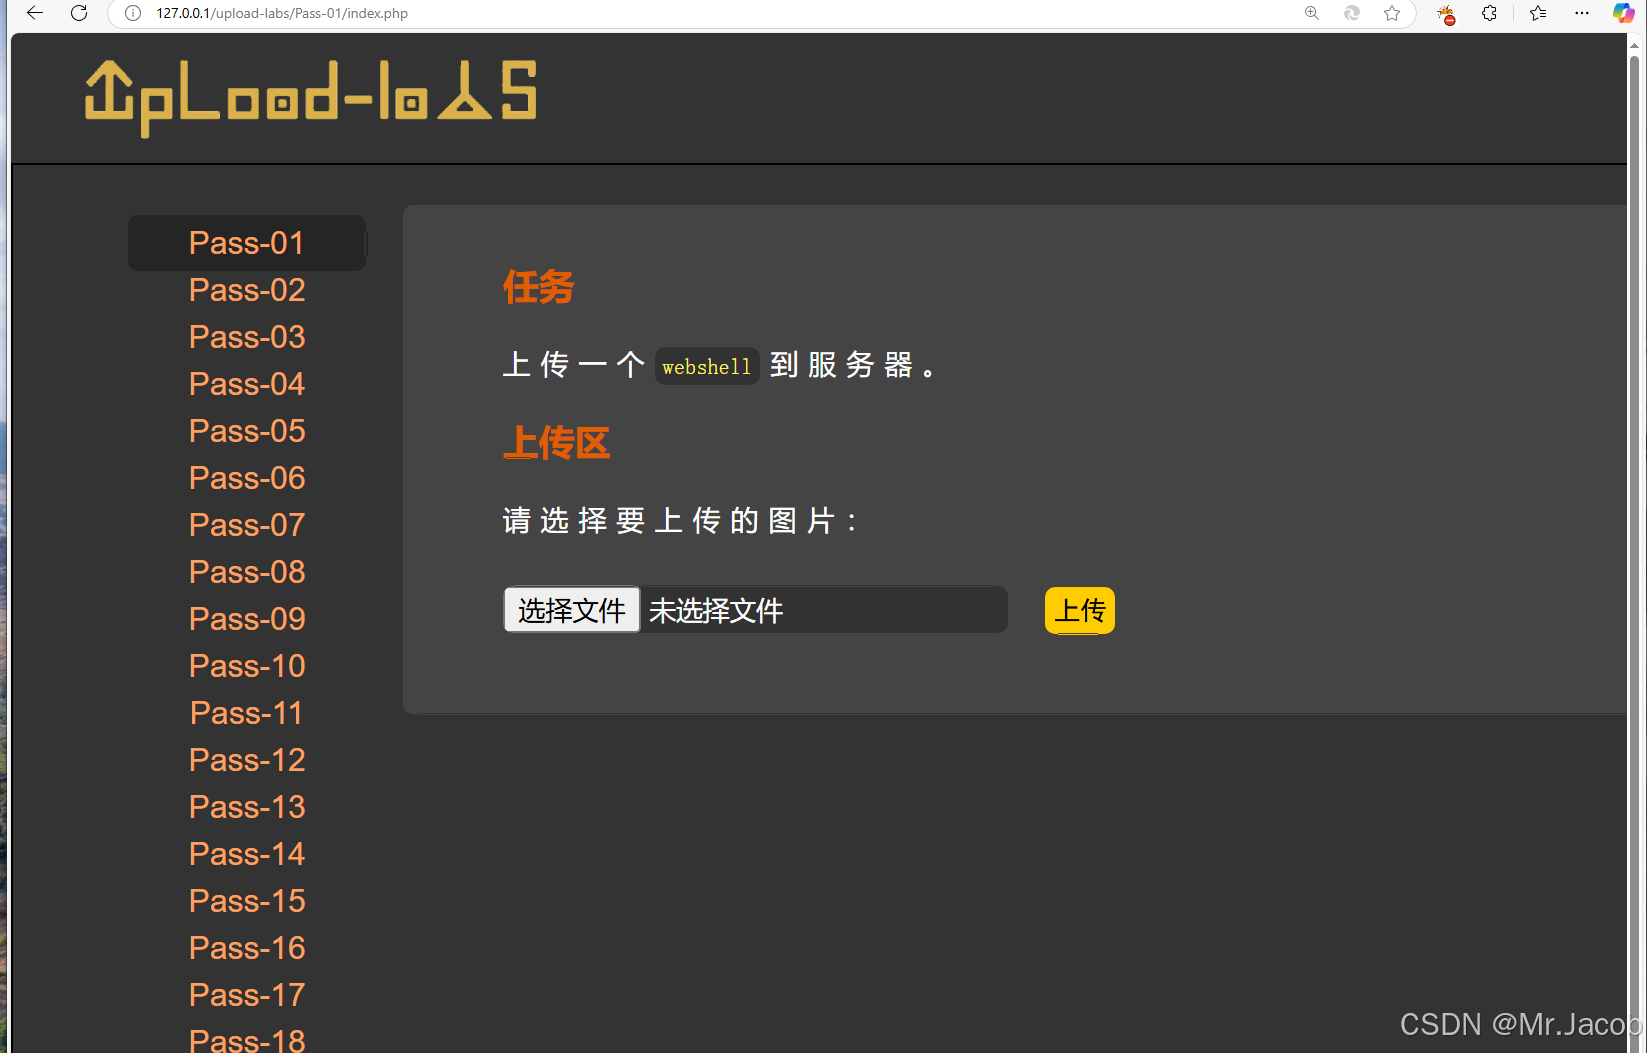Click the 任务 heading
Viewport: 1647px width, 1053px height.
(x=538, y=288)
